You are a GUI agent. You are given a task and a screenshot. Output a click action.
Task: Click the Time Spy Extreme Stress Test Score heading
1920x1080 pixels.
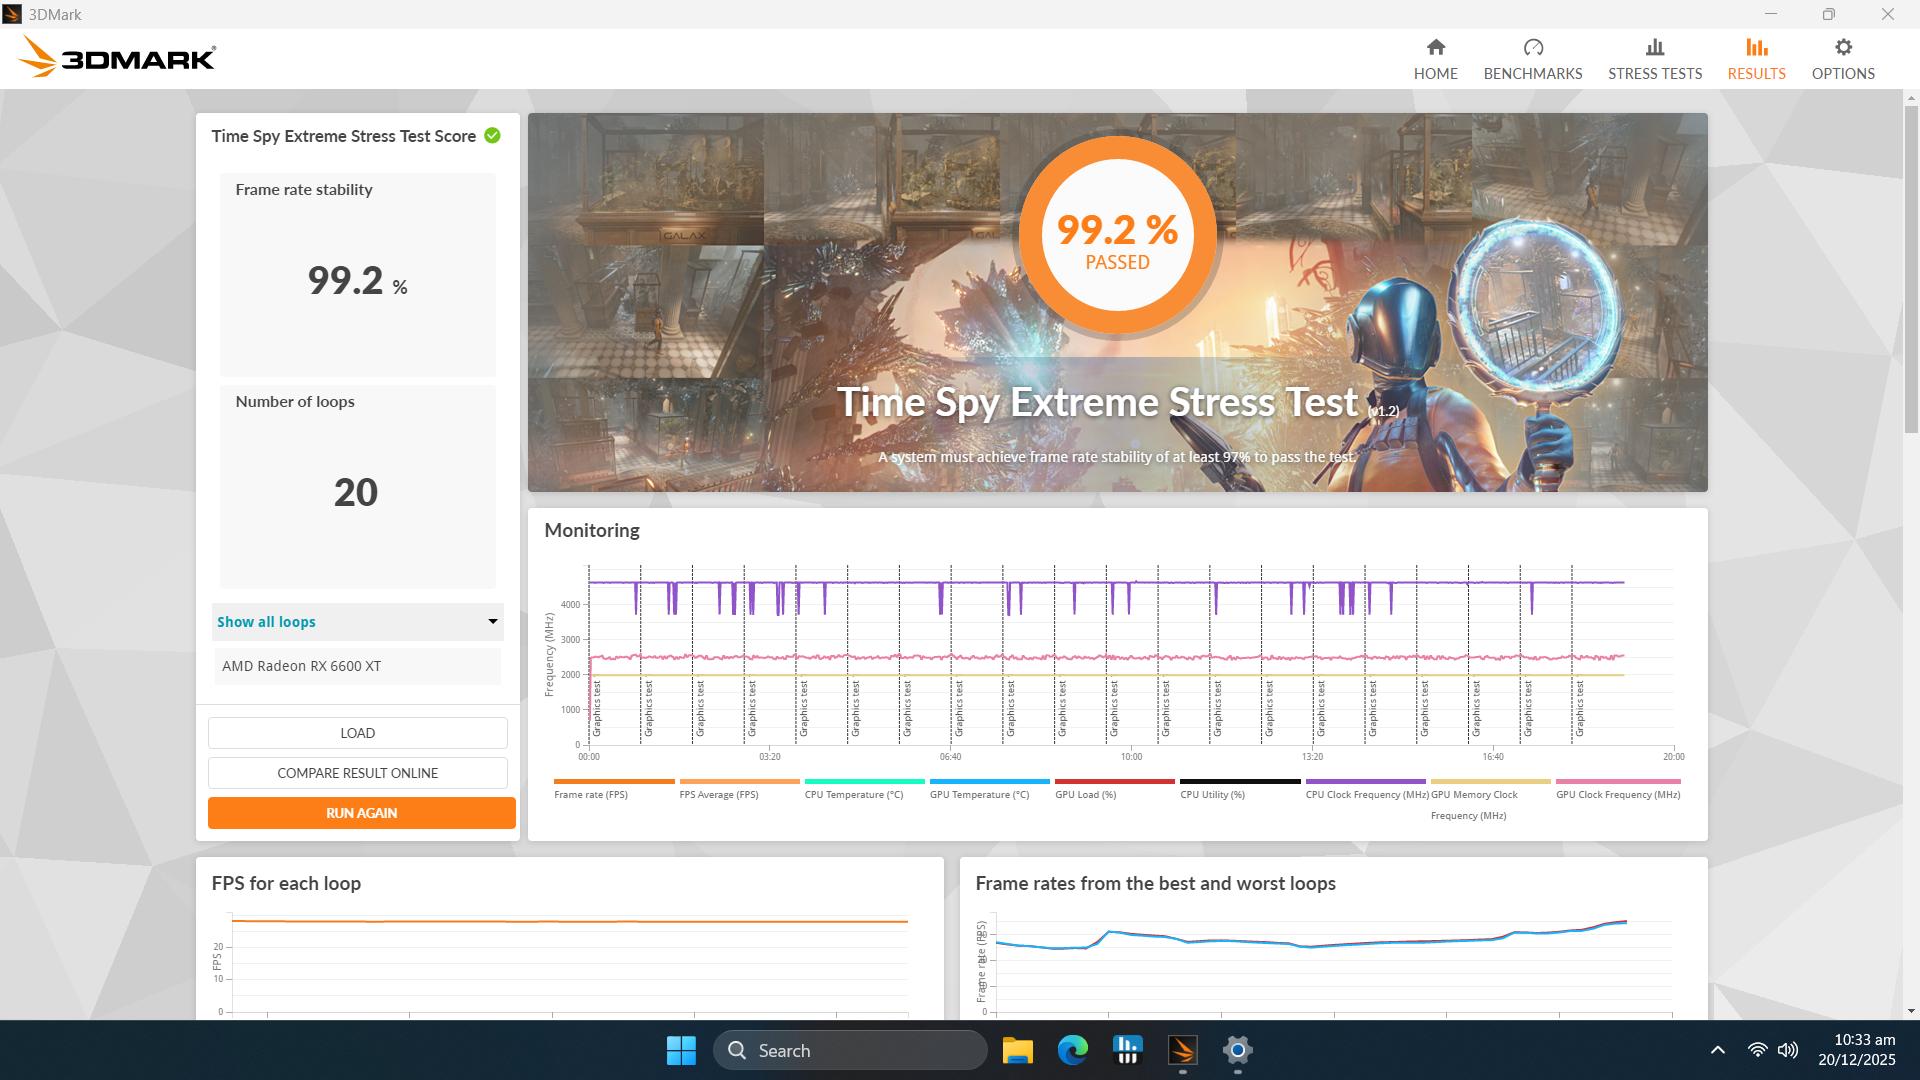tap(343, 136)
